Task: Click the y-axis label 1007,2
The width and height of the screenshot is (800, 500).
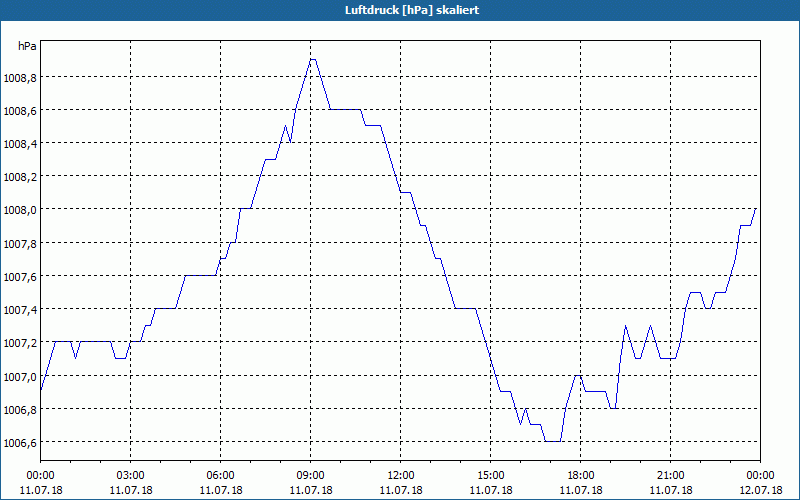Action: [20, 343]
